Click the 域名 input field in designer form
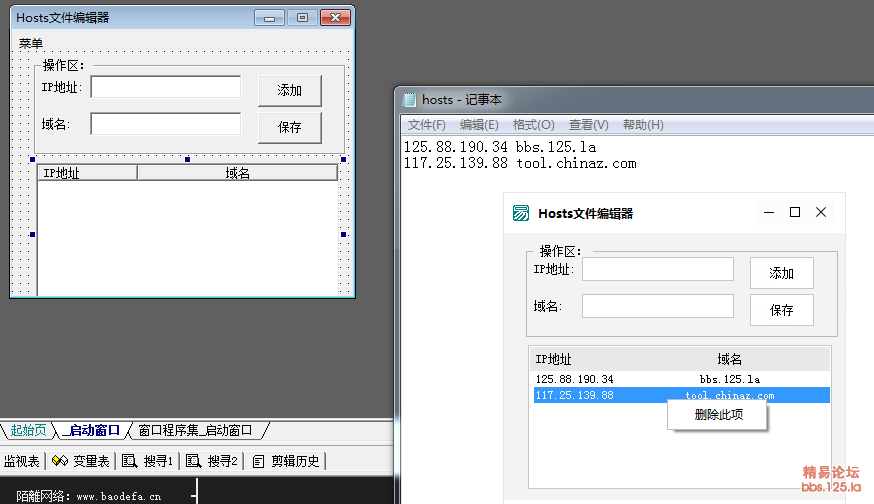 pyautogui.click(x=166, y=124)
